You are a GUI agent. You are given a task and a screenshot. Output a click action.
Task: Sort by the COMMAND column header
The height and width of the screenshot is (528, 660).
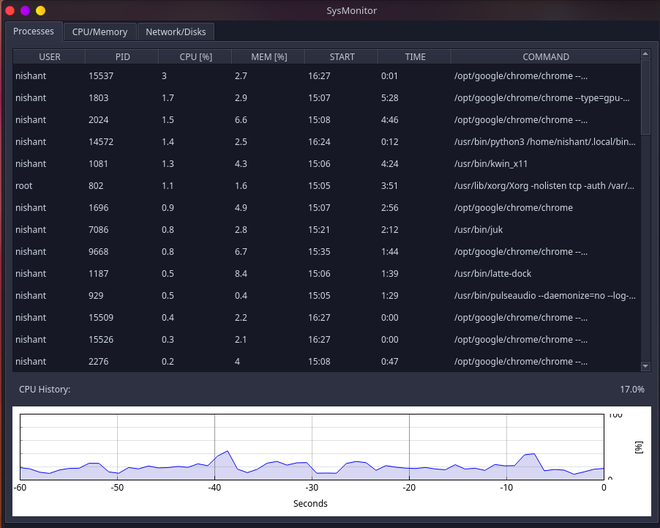546,57
